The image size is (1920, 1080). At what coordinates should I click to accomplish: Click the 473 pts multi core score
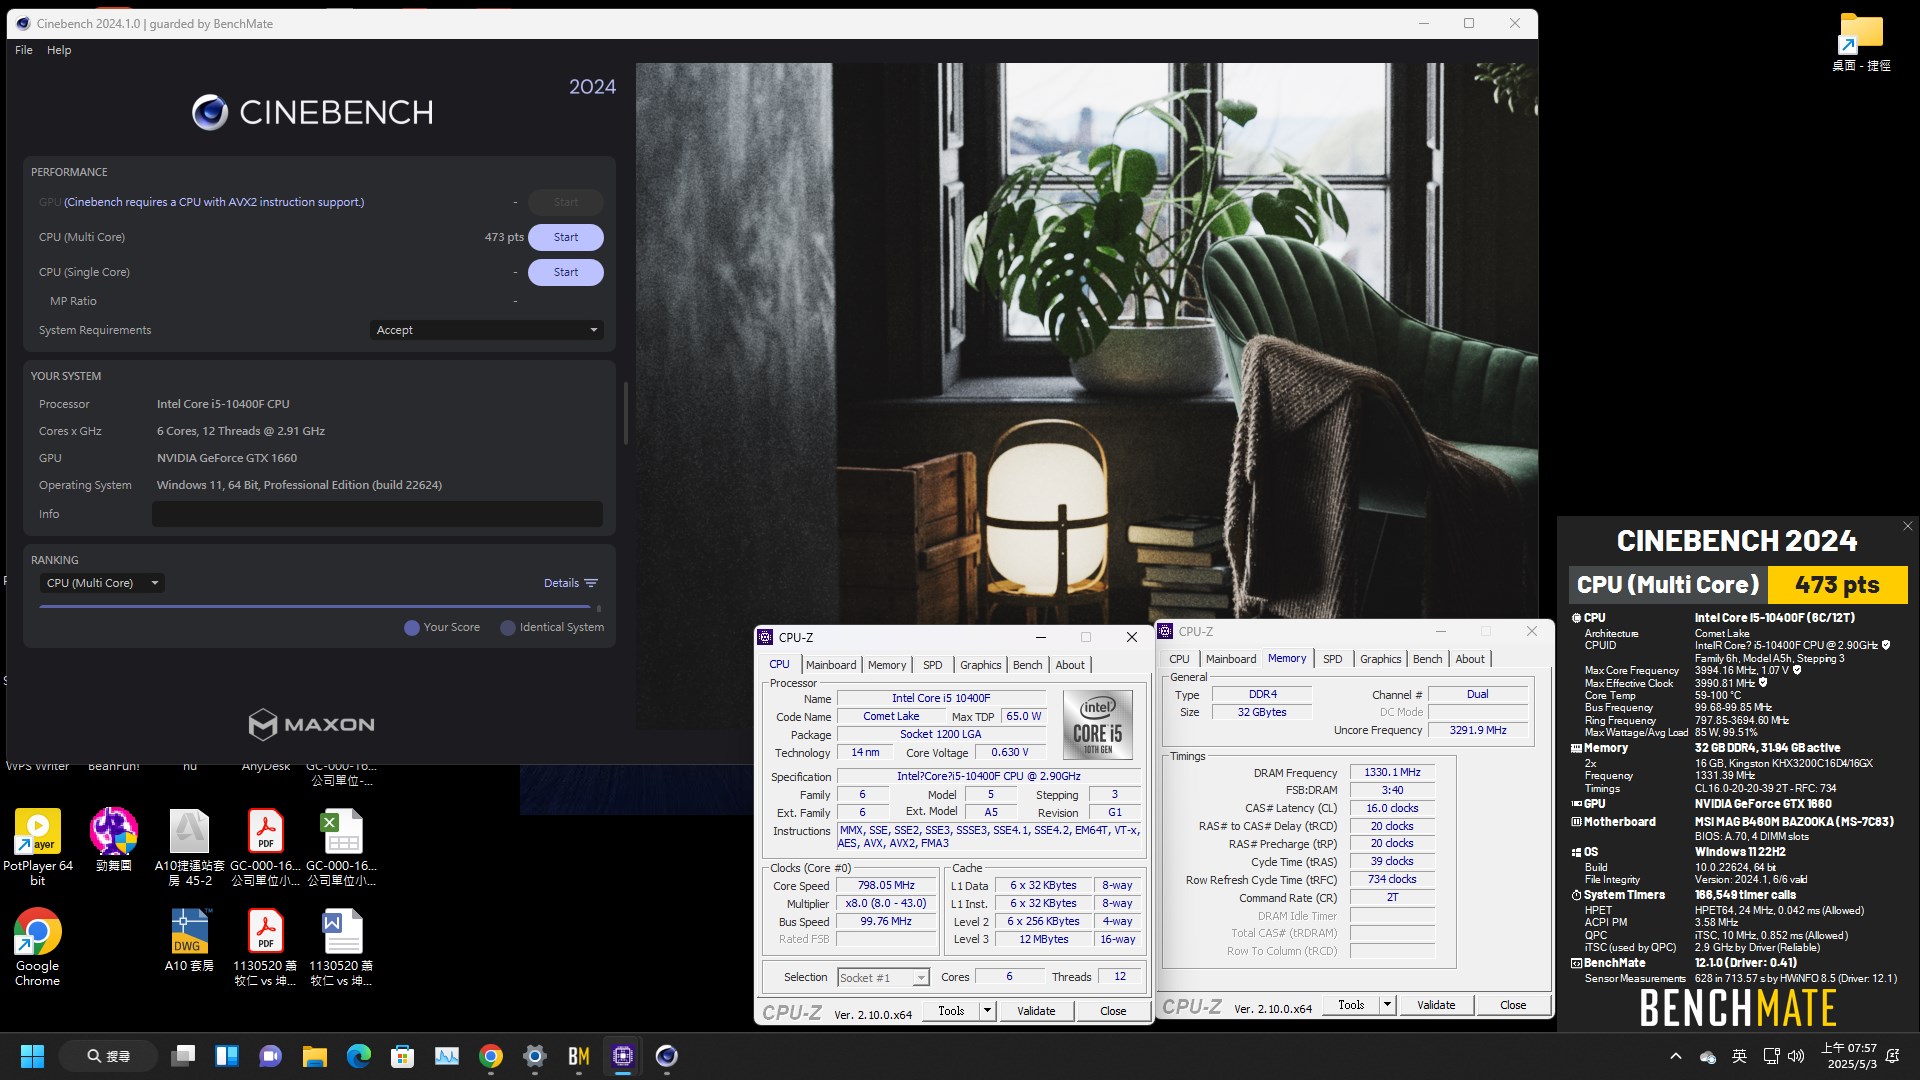[x=504, y=237]
